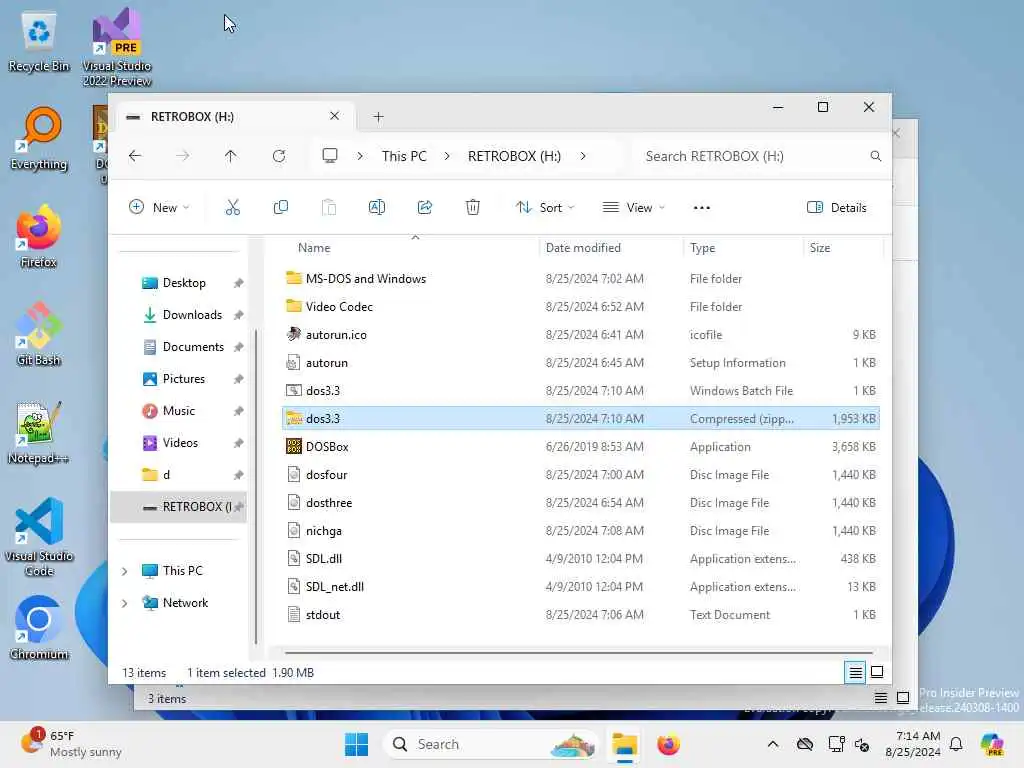Screen dimensions: 1024x768
Task: Click the Share icon in toolbar
Action: [x=424, y=208]
